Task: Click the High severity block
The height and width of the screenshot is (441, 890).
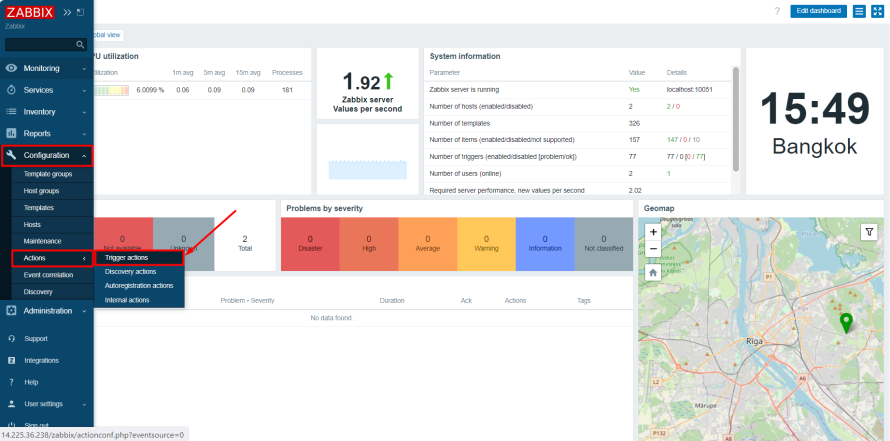Action: pos(369,243)
